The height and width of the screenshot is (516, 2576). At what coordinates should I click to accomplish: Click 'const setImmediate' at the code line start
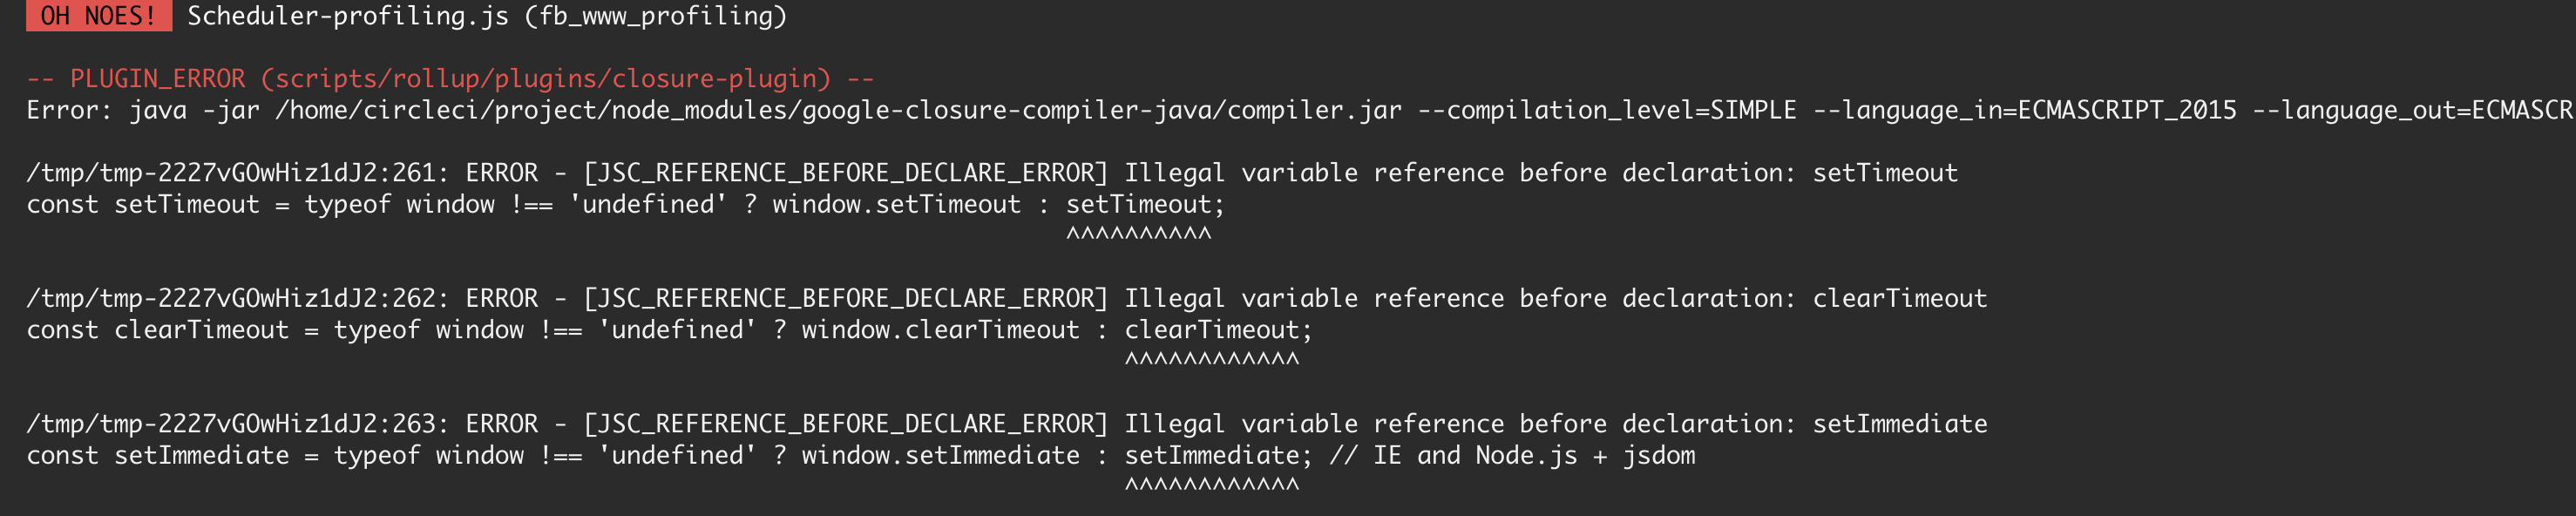(157, 456)
